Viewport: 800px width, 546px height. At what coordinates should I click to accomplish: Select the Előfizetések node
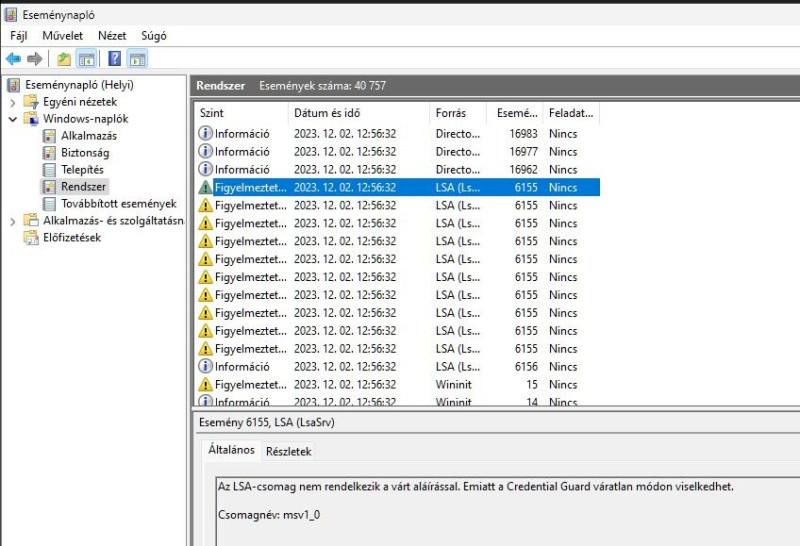click(x=71, y=237)
